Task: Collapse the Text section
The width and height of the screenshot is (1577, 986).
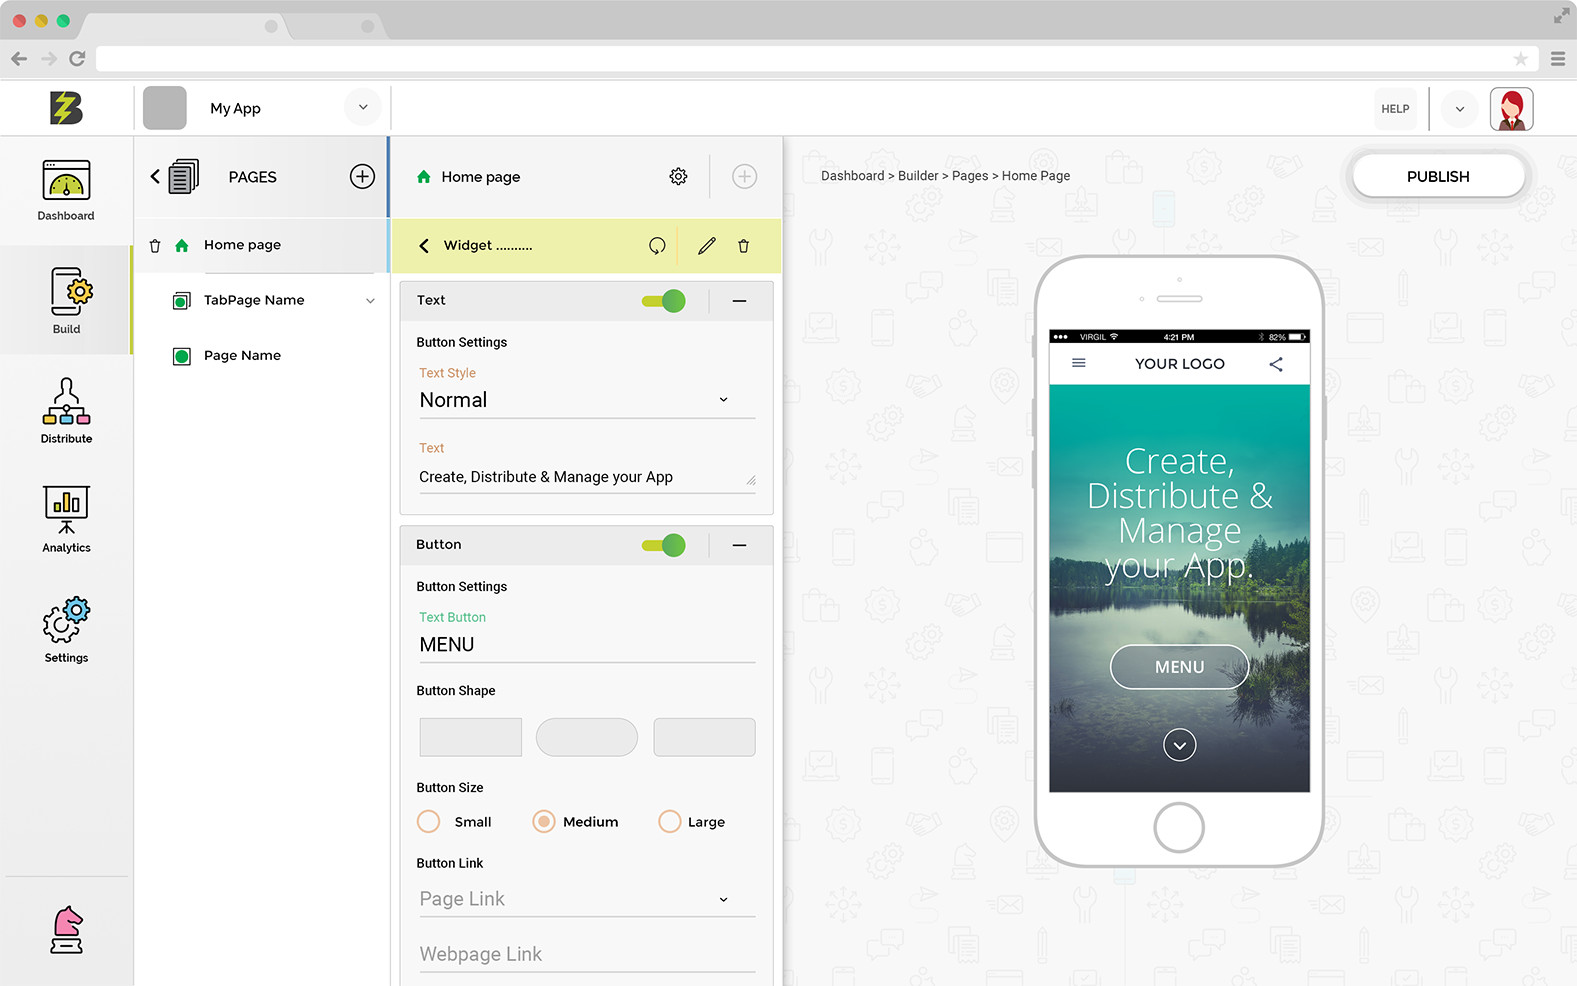Action: [x=739, y=301]
